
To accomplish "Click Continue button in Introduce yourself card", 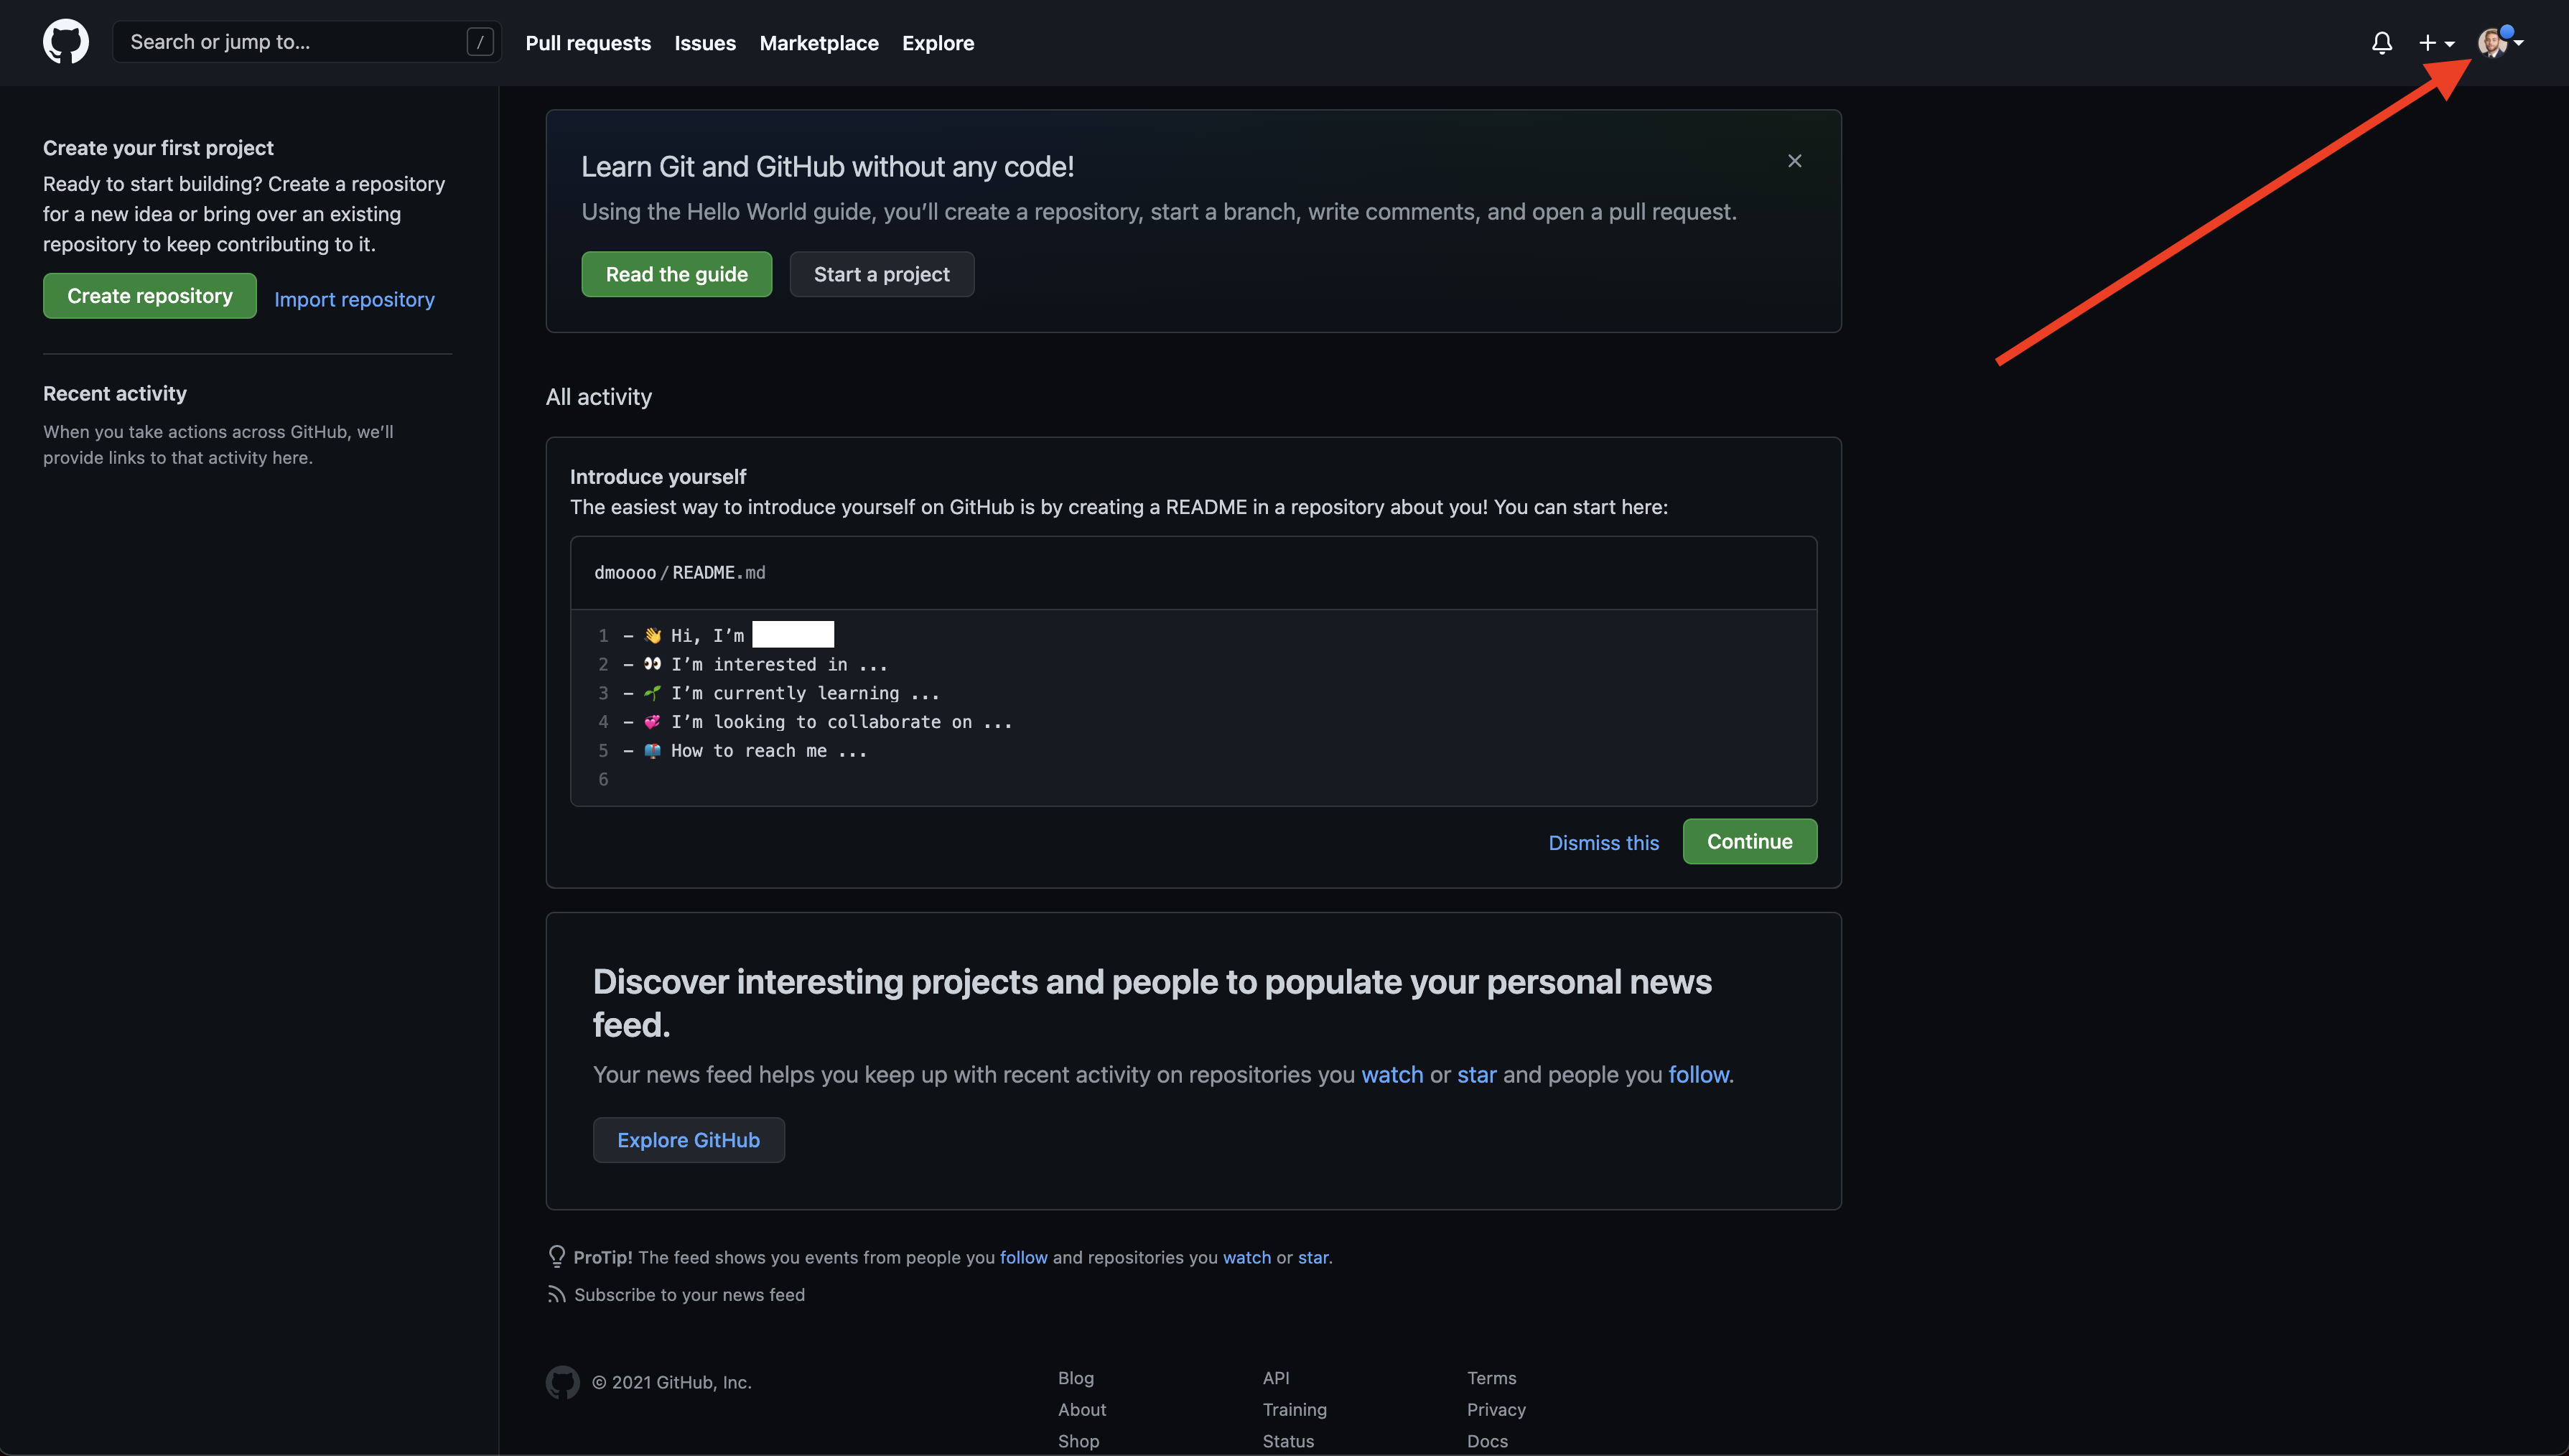I will 1750,841.
